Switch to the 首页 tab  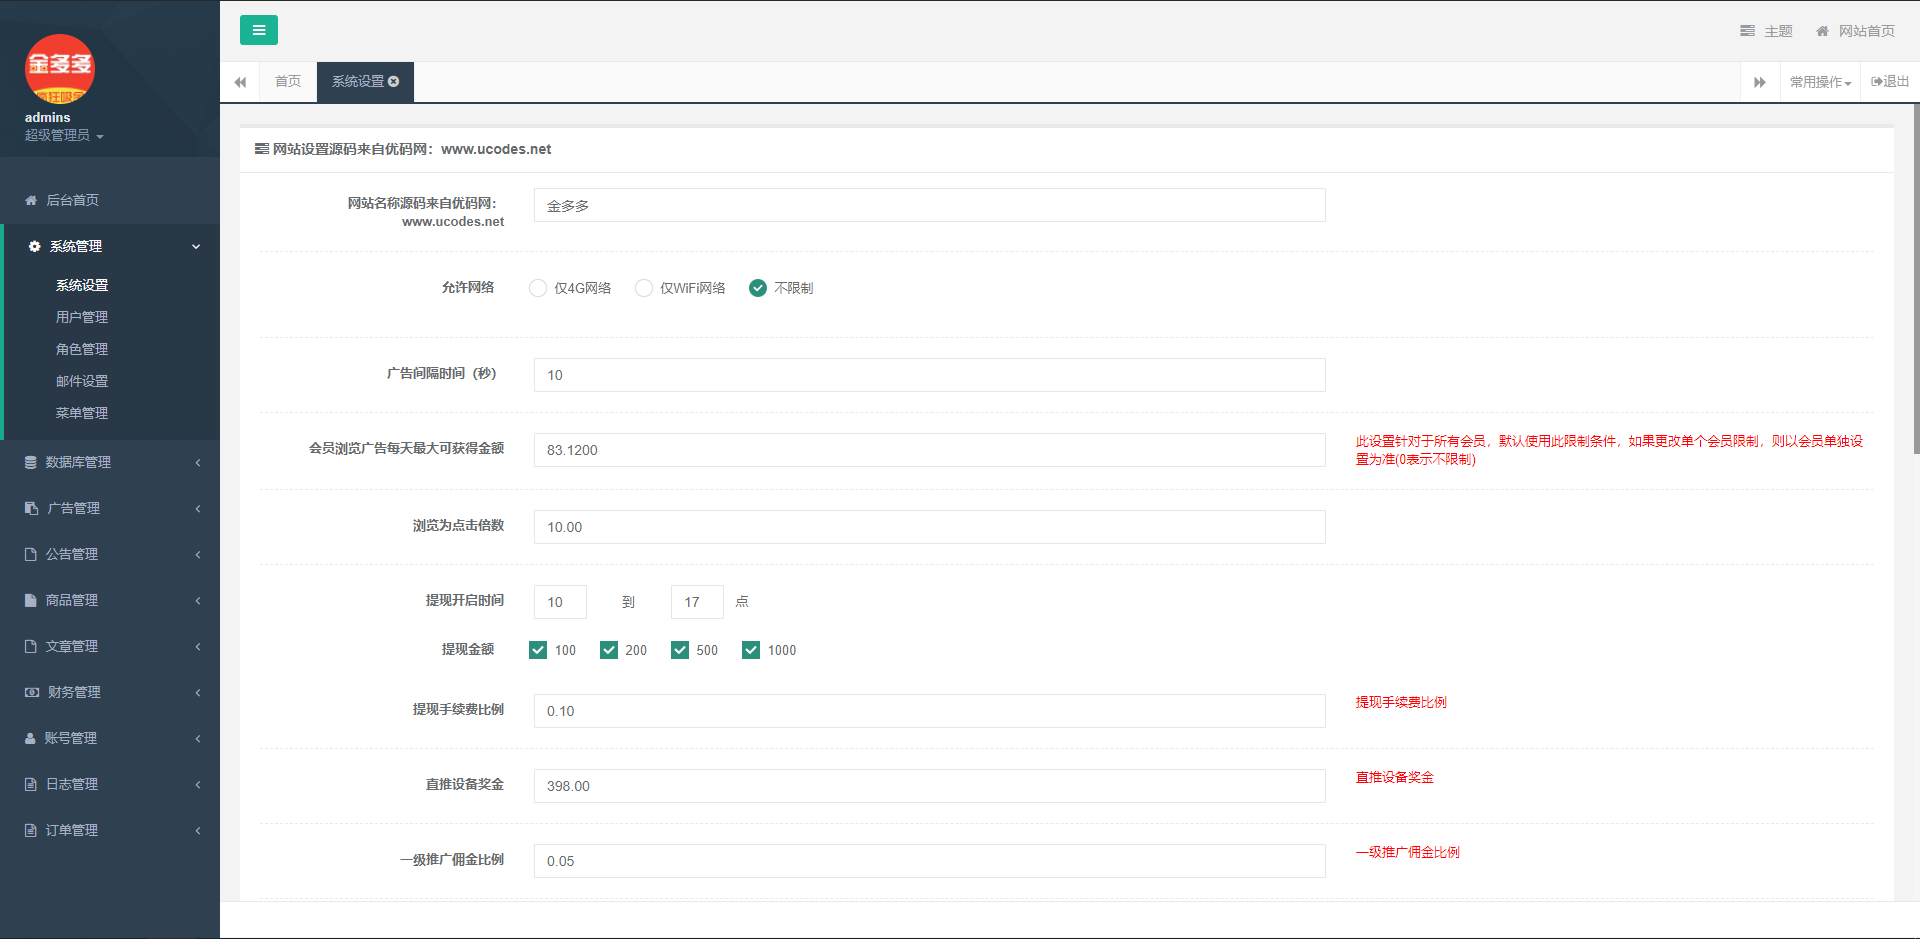pos(288,82)
